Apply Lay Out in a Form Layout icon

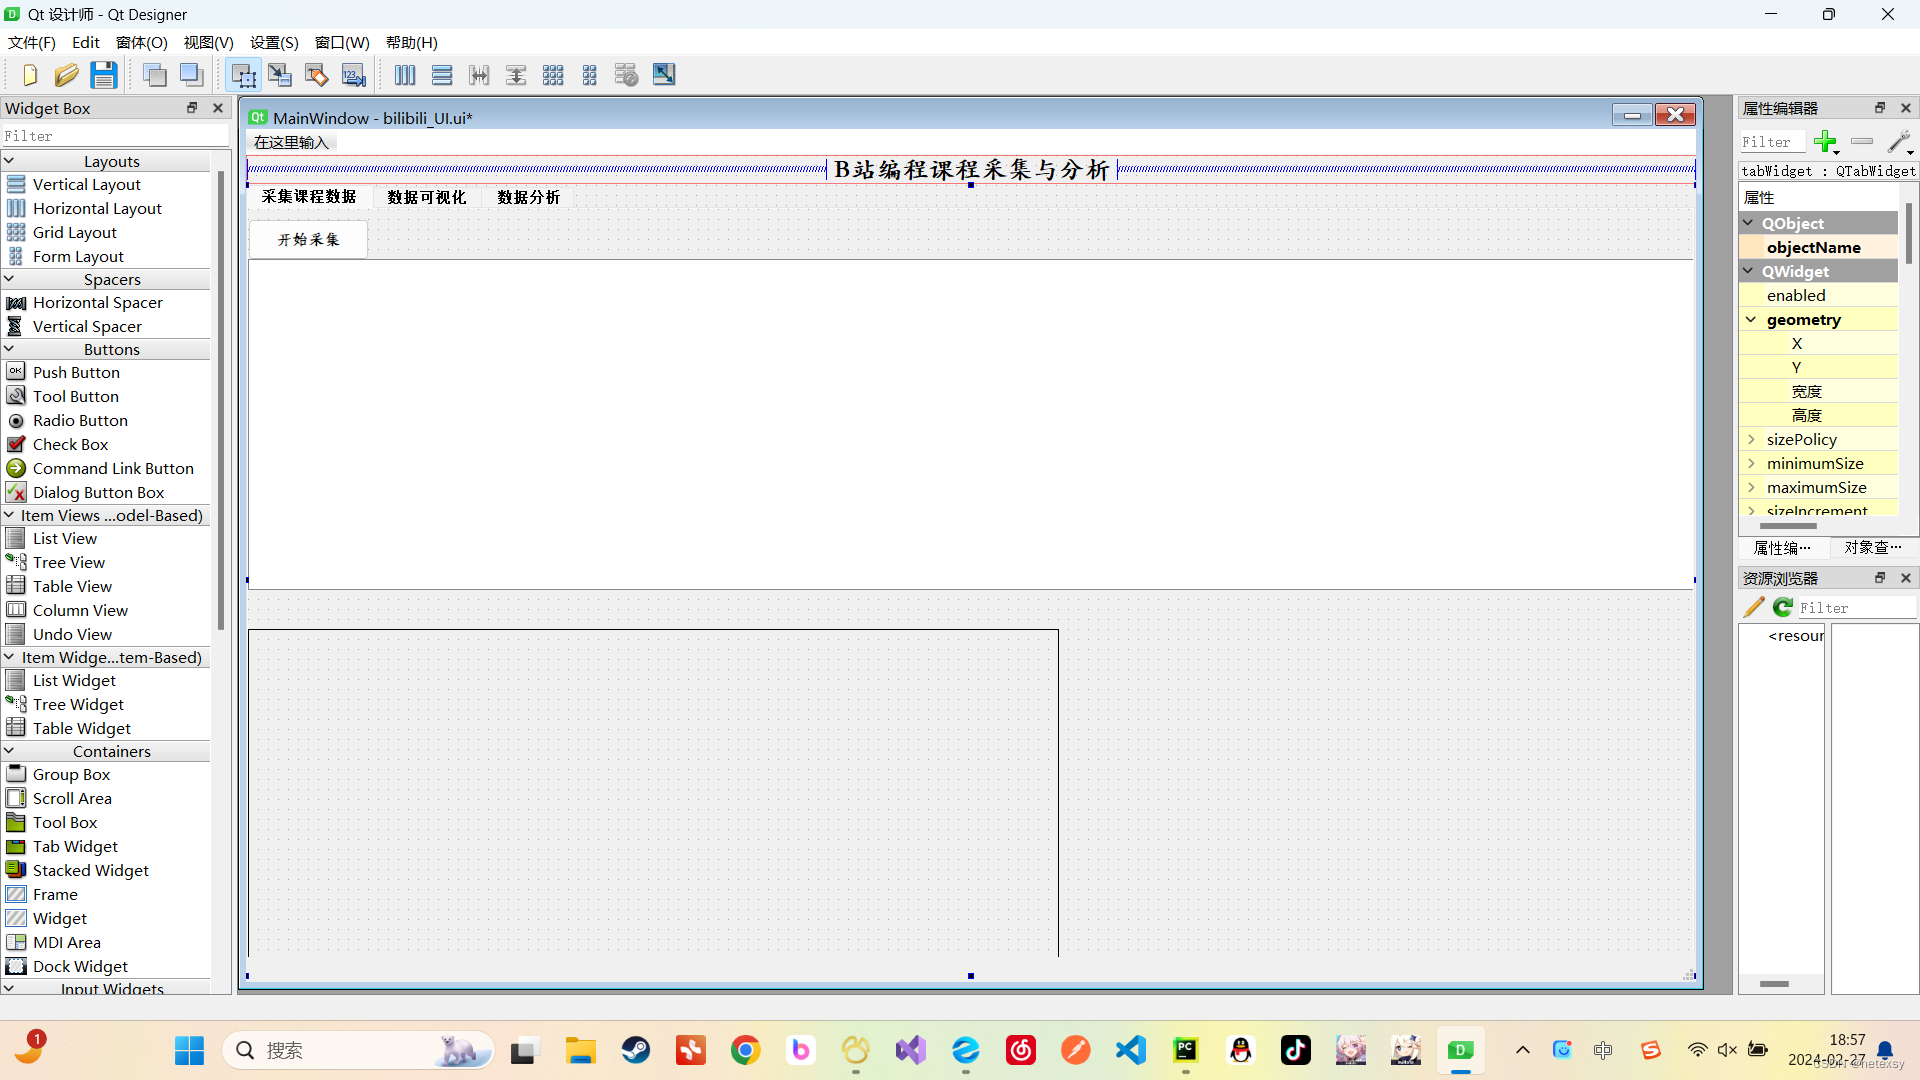coord(590,75)
